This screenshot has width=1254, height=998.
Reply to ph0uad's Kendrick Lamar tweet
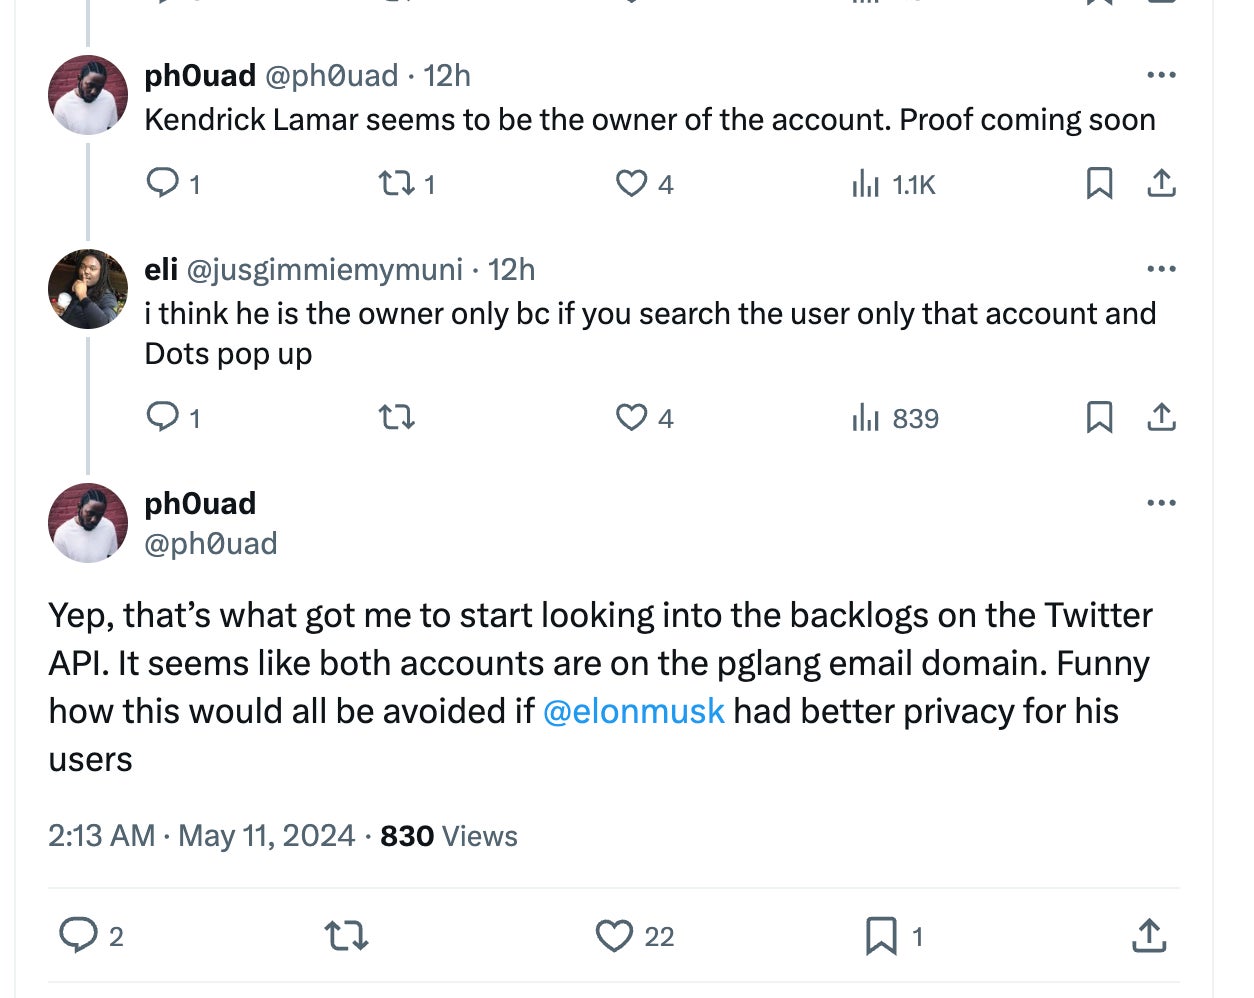162,184
